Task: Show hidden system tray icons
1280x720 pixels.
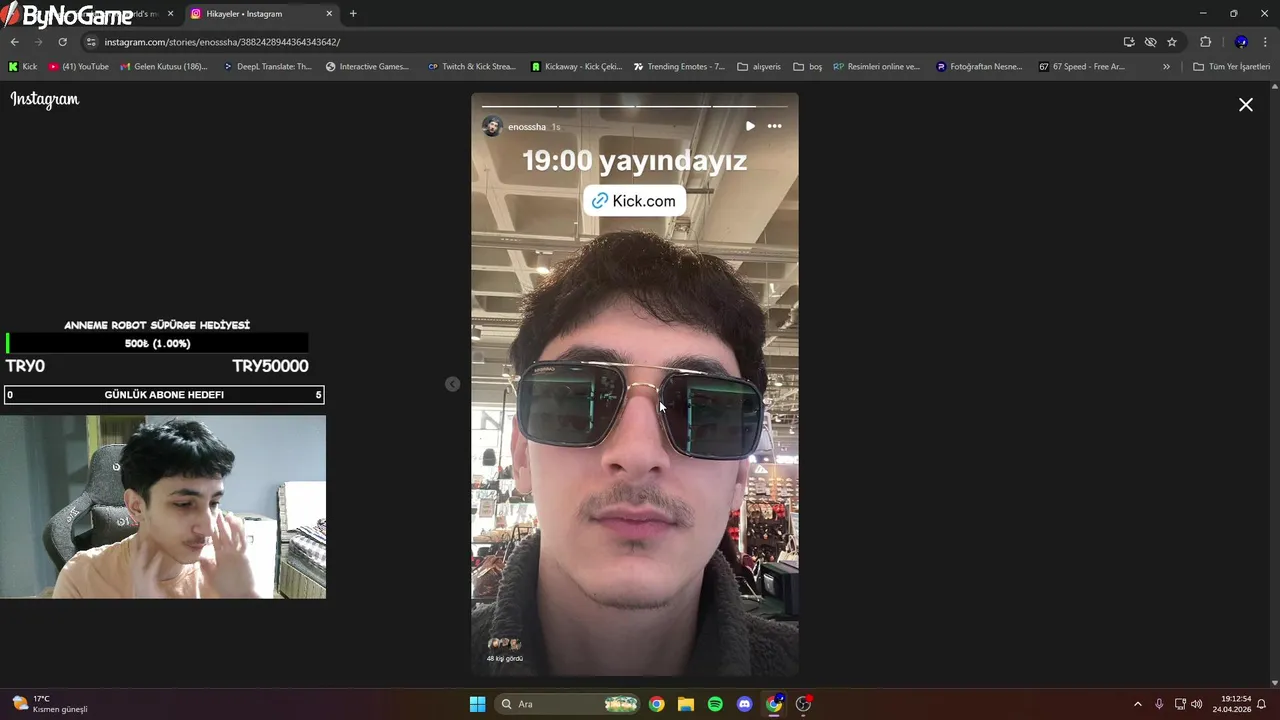Action: point(1137,704)
